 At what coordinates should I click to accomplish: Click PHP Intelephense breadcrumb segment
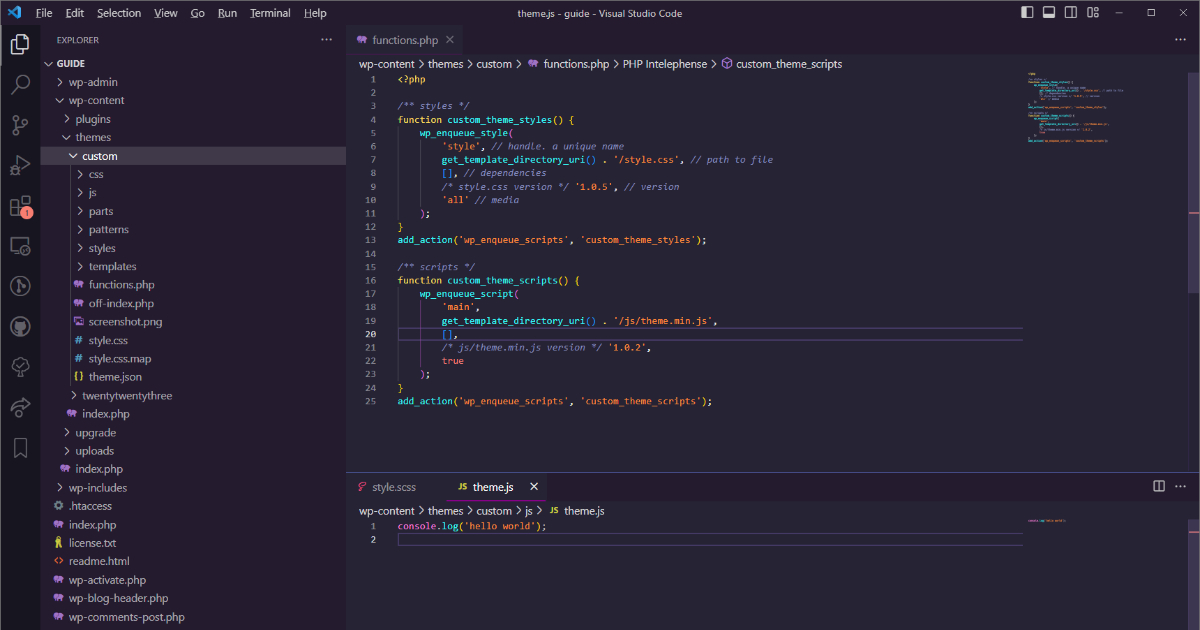click(664, 64)
